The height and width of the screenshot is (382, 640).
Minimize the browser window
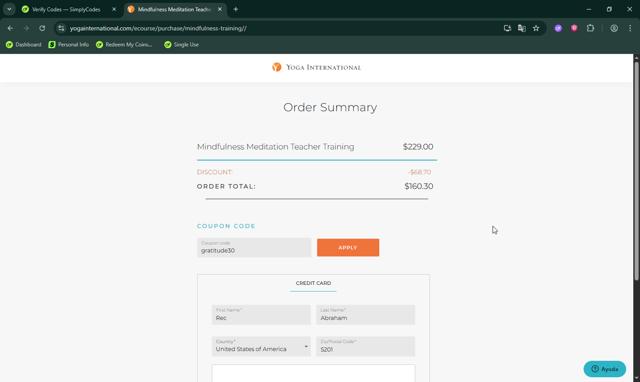[589, 9]
